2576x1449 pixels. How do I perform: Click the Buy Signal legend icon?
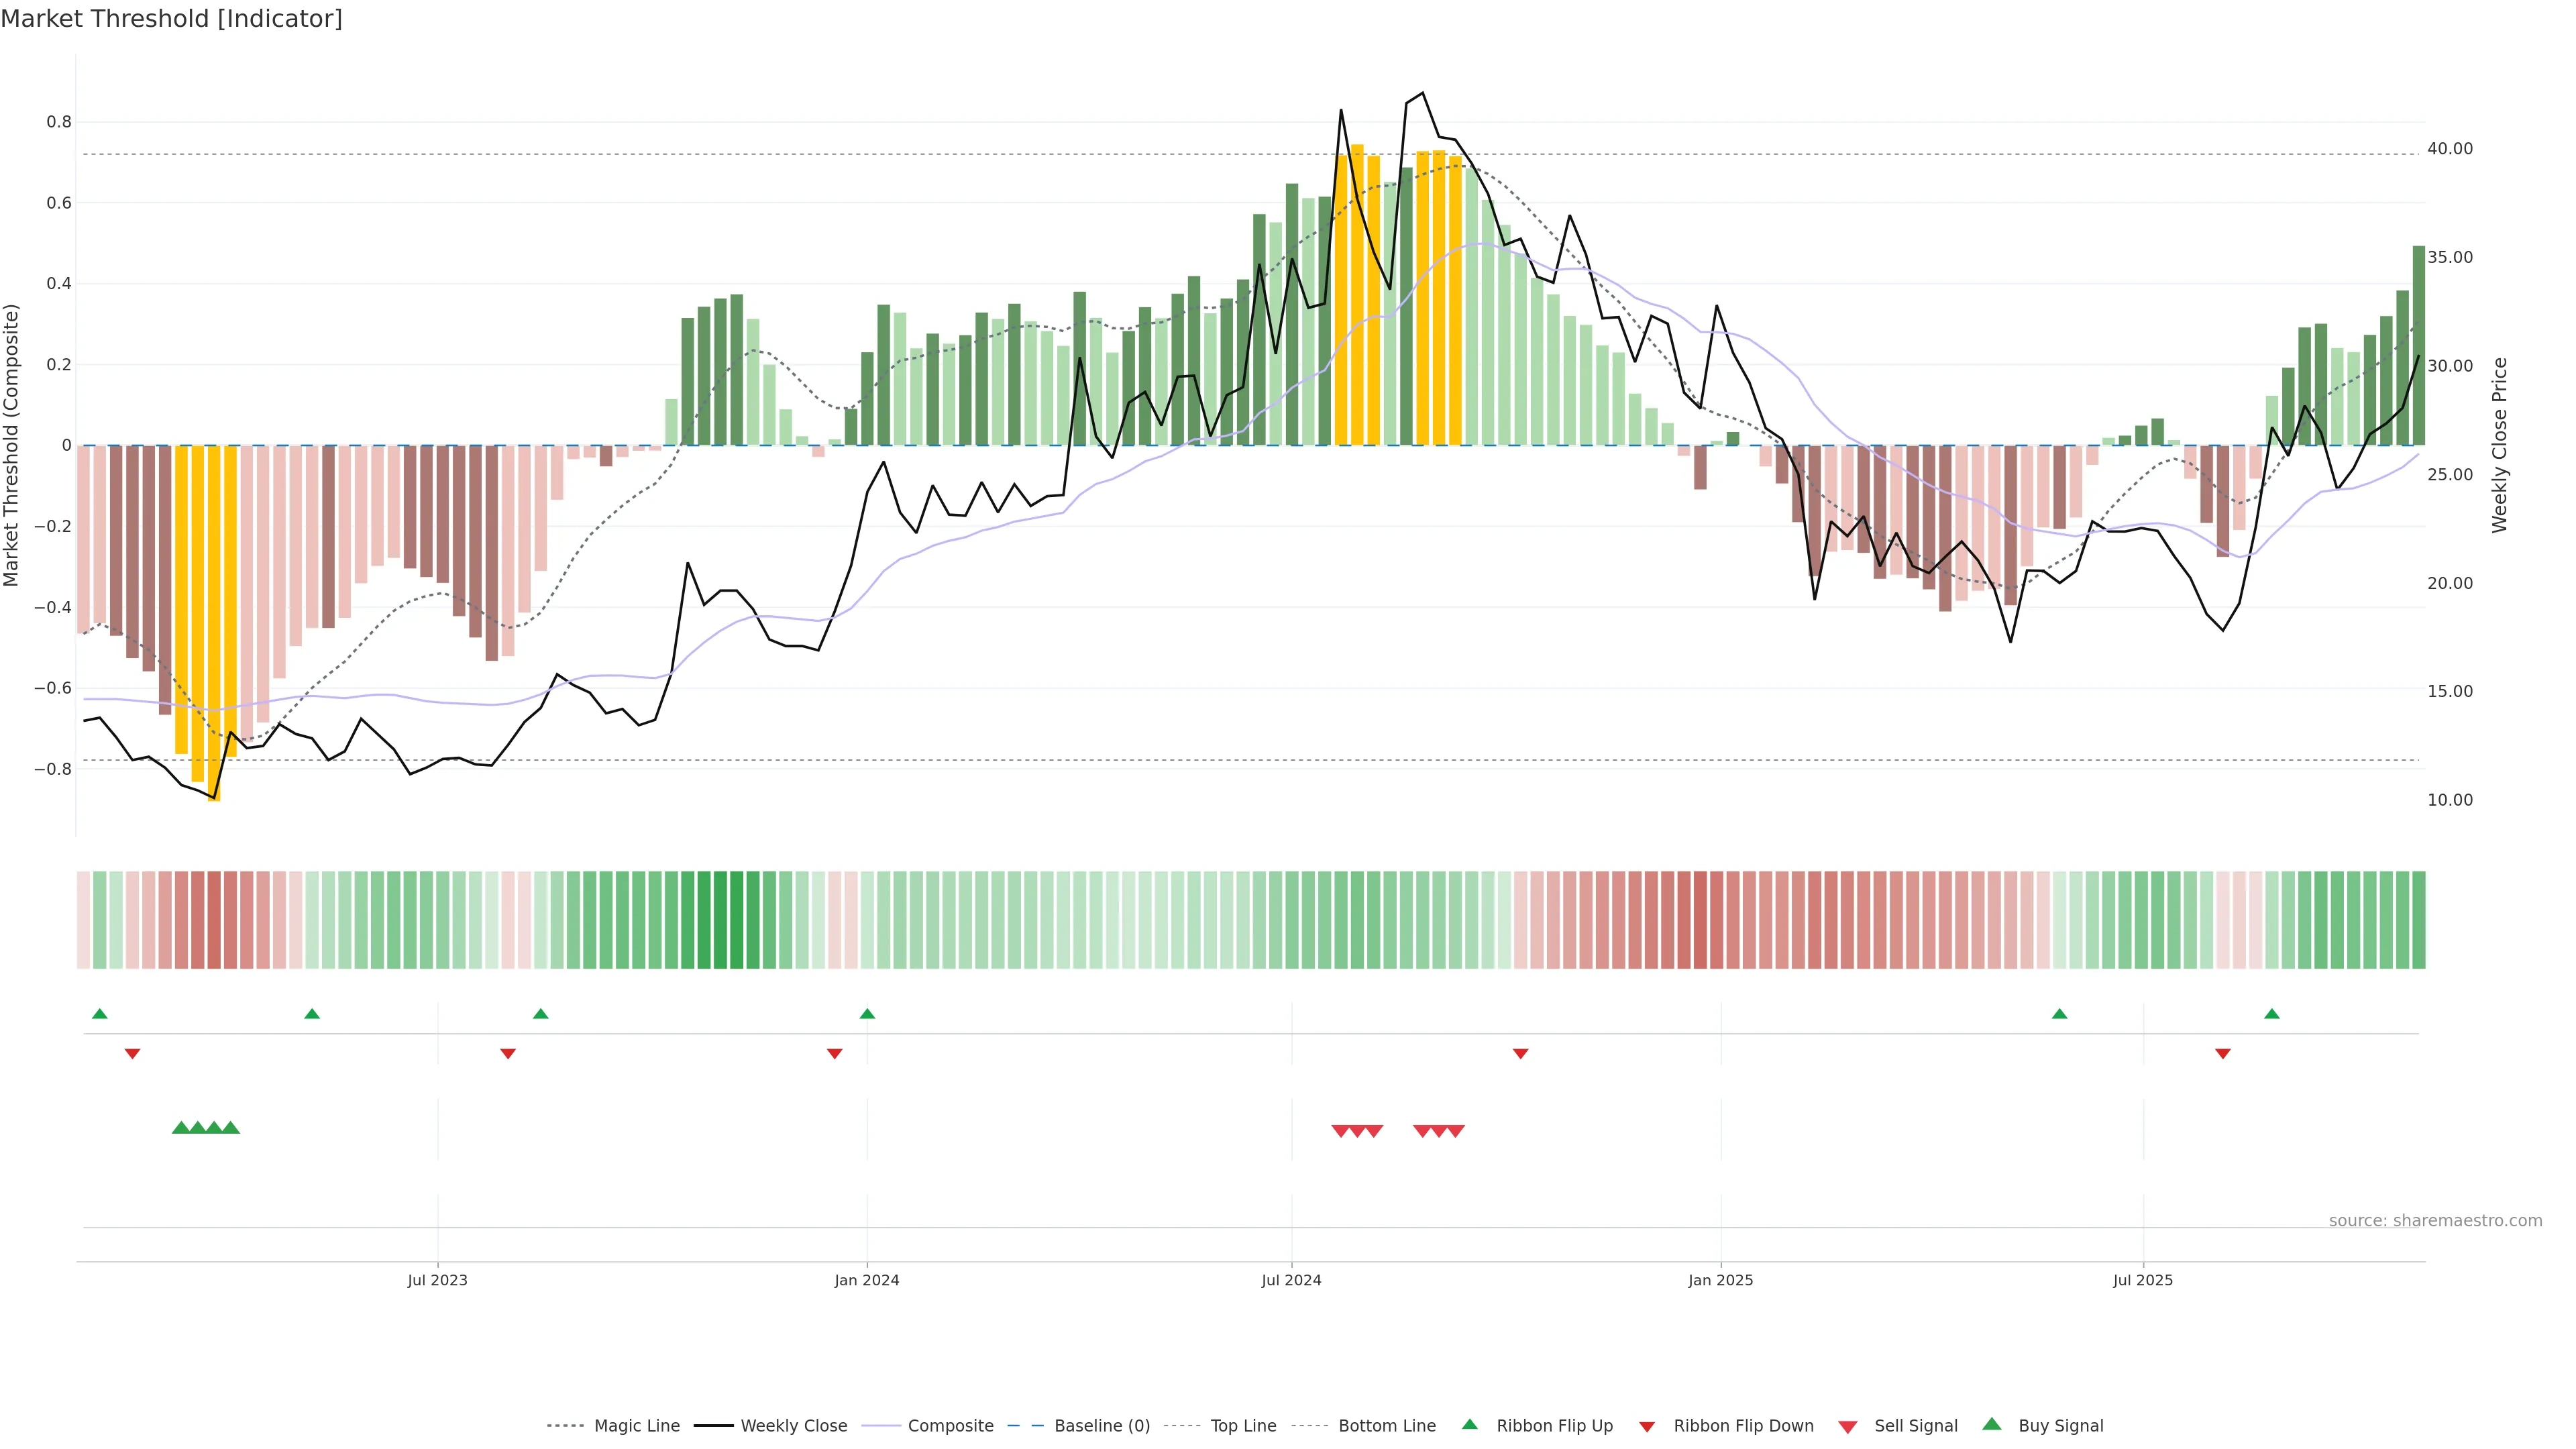click(1992, 1424)
